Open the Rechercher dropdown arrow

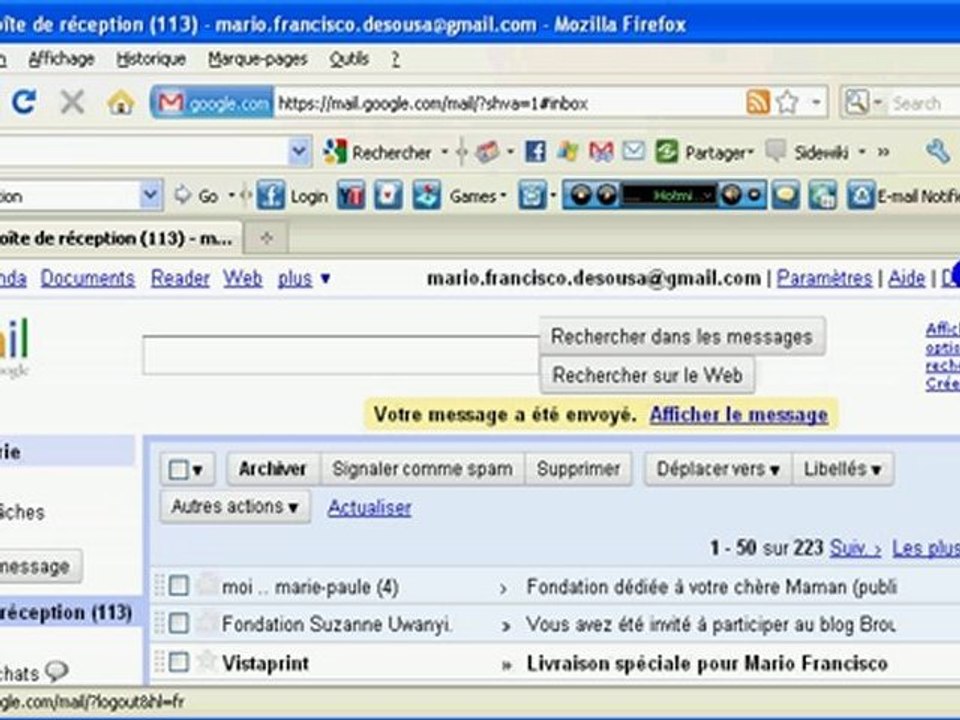click(444, 151)
